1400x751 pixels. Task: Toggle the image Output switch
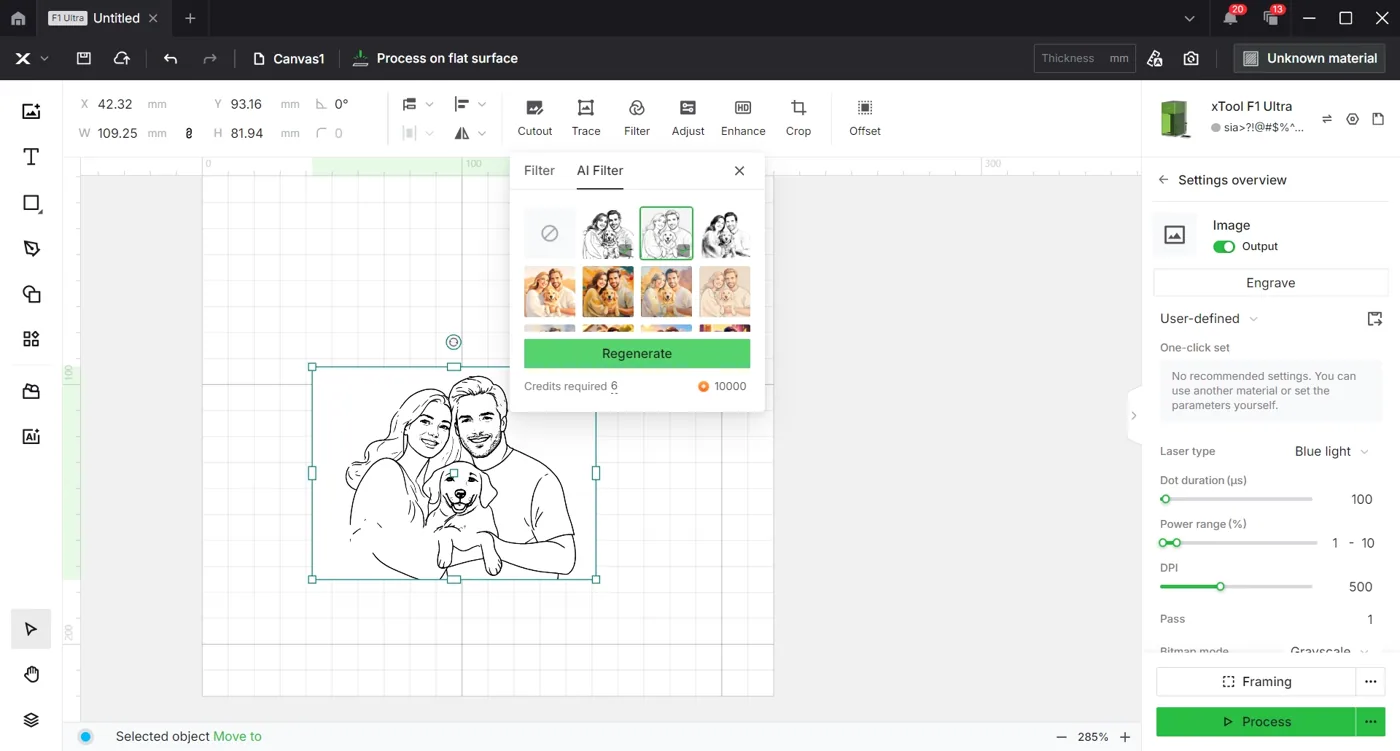(1224, 247)
